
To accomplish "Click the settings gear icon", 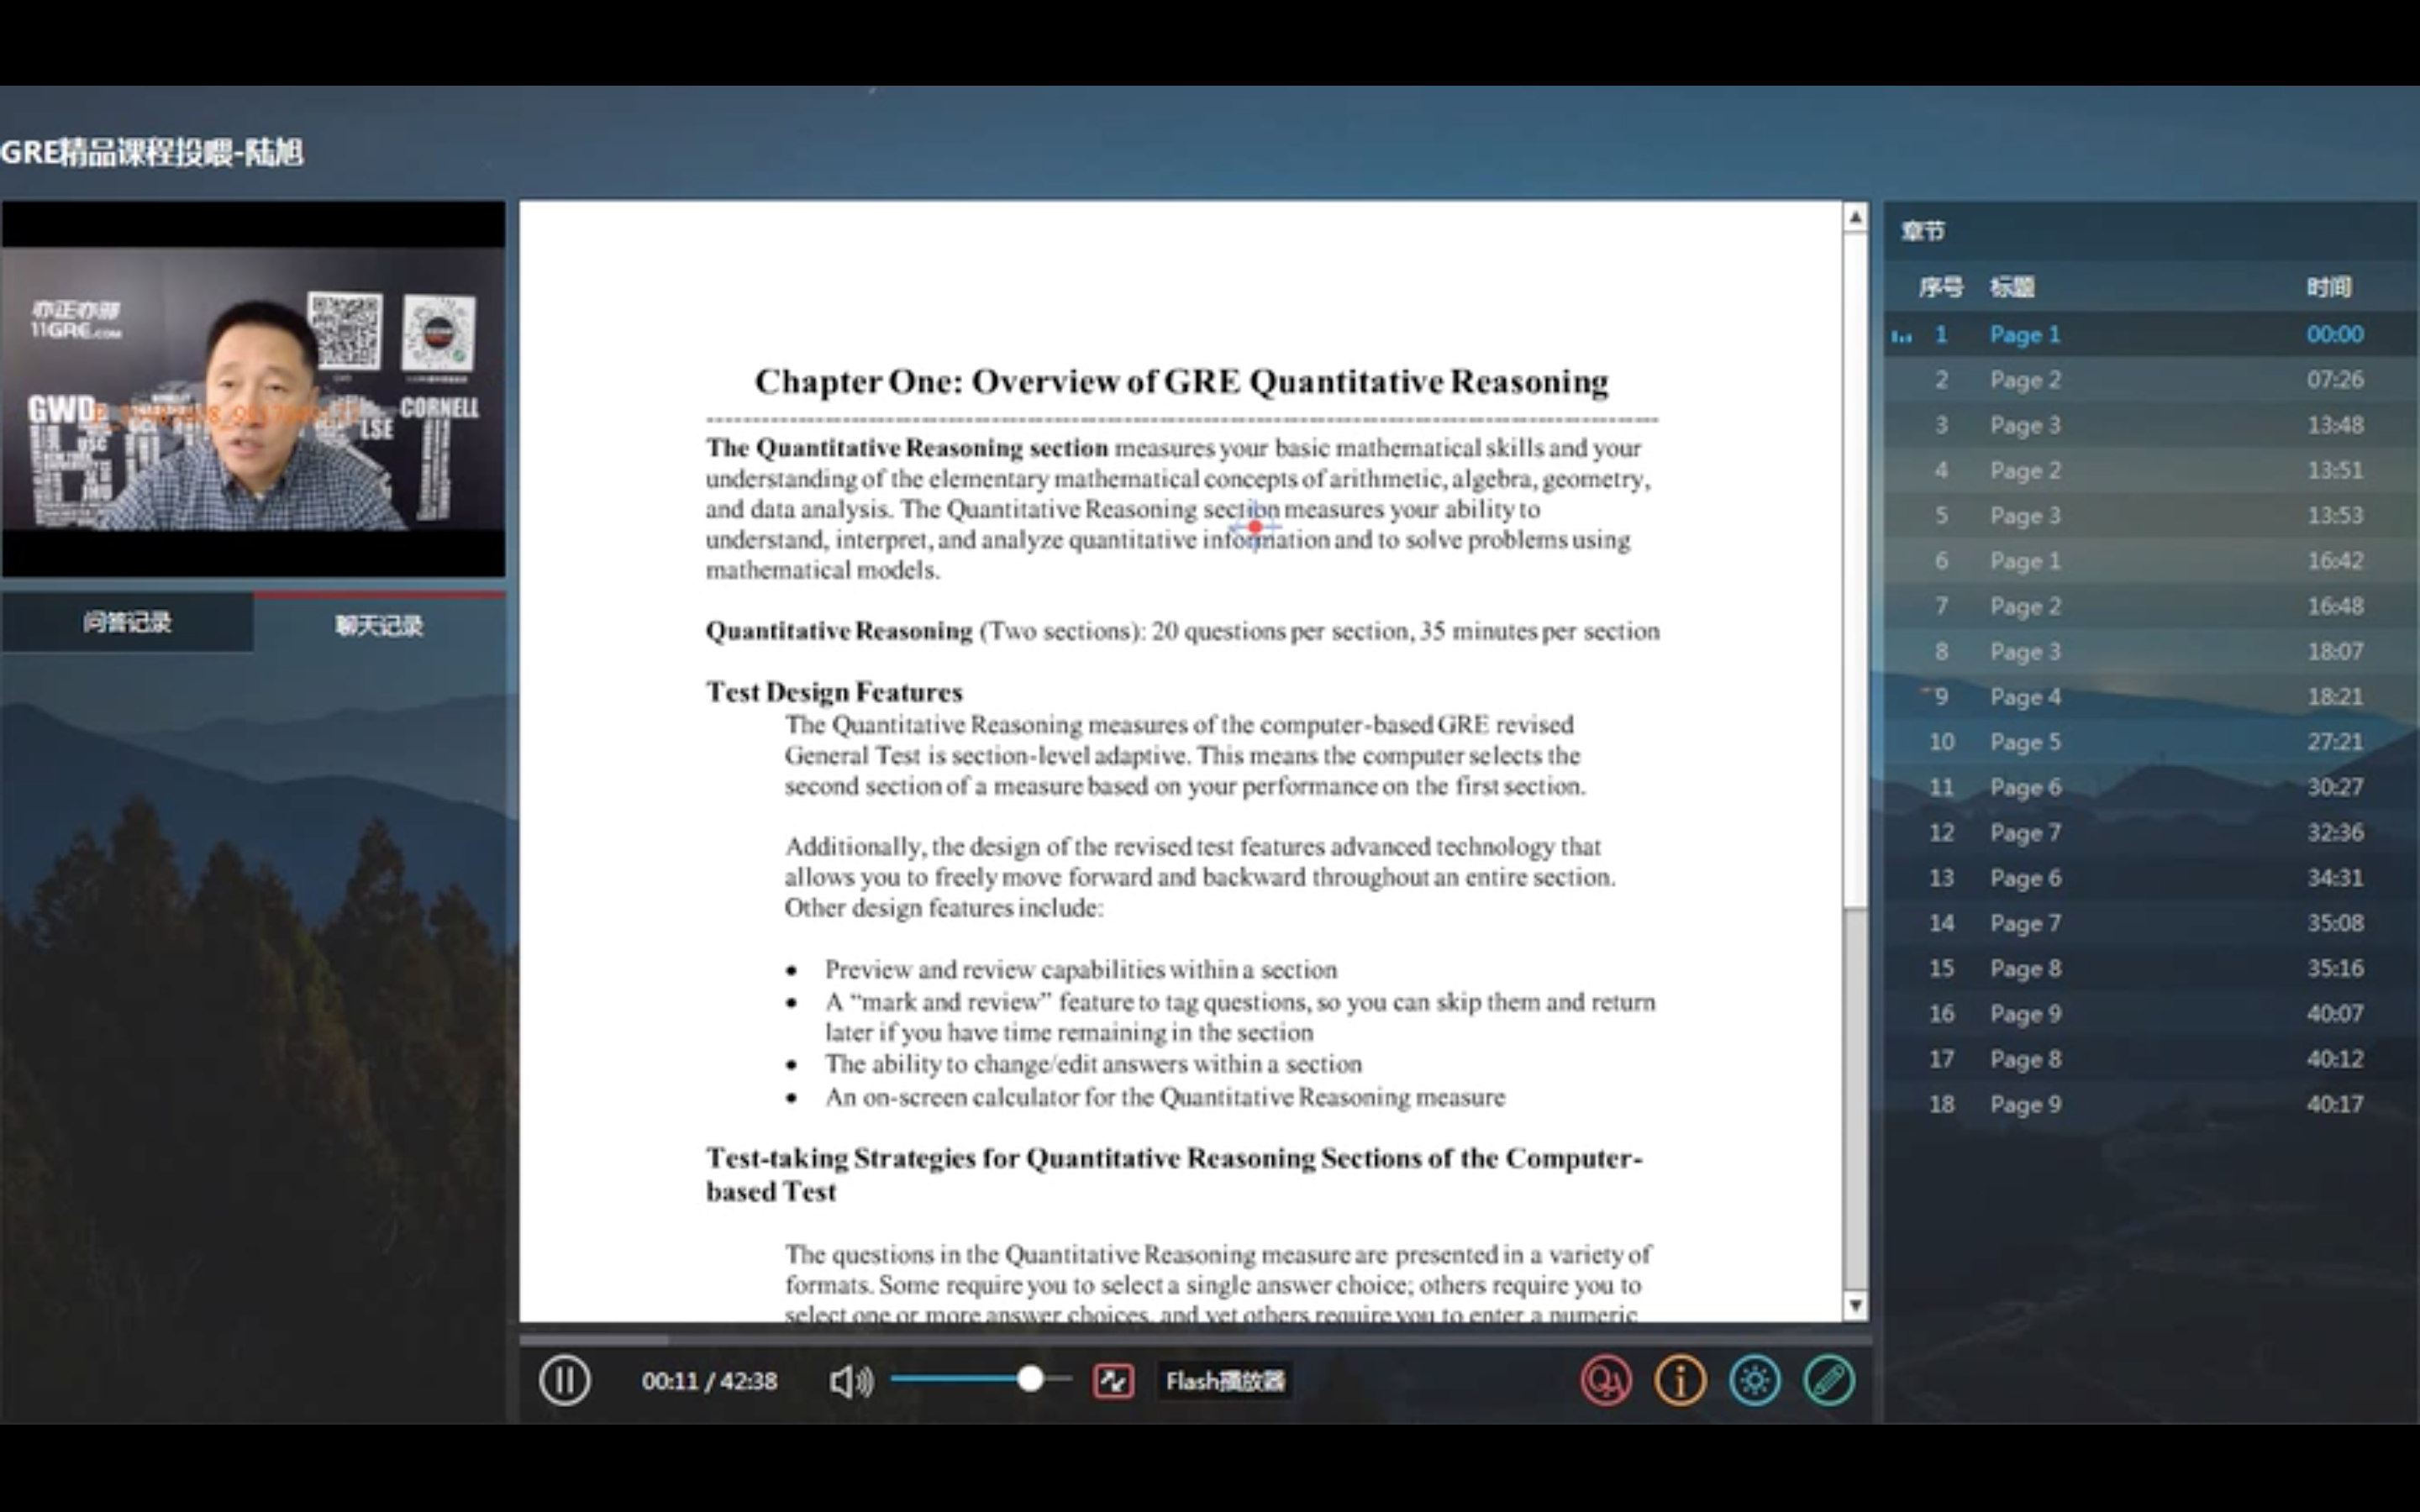I will pos(1754,1379).
